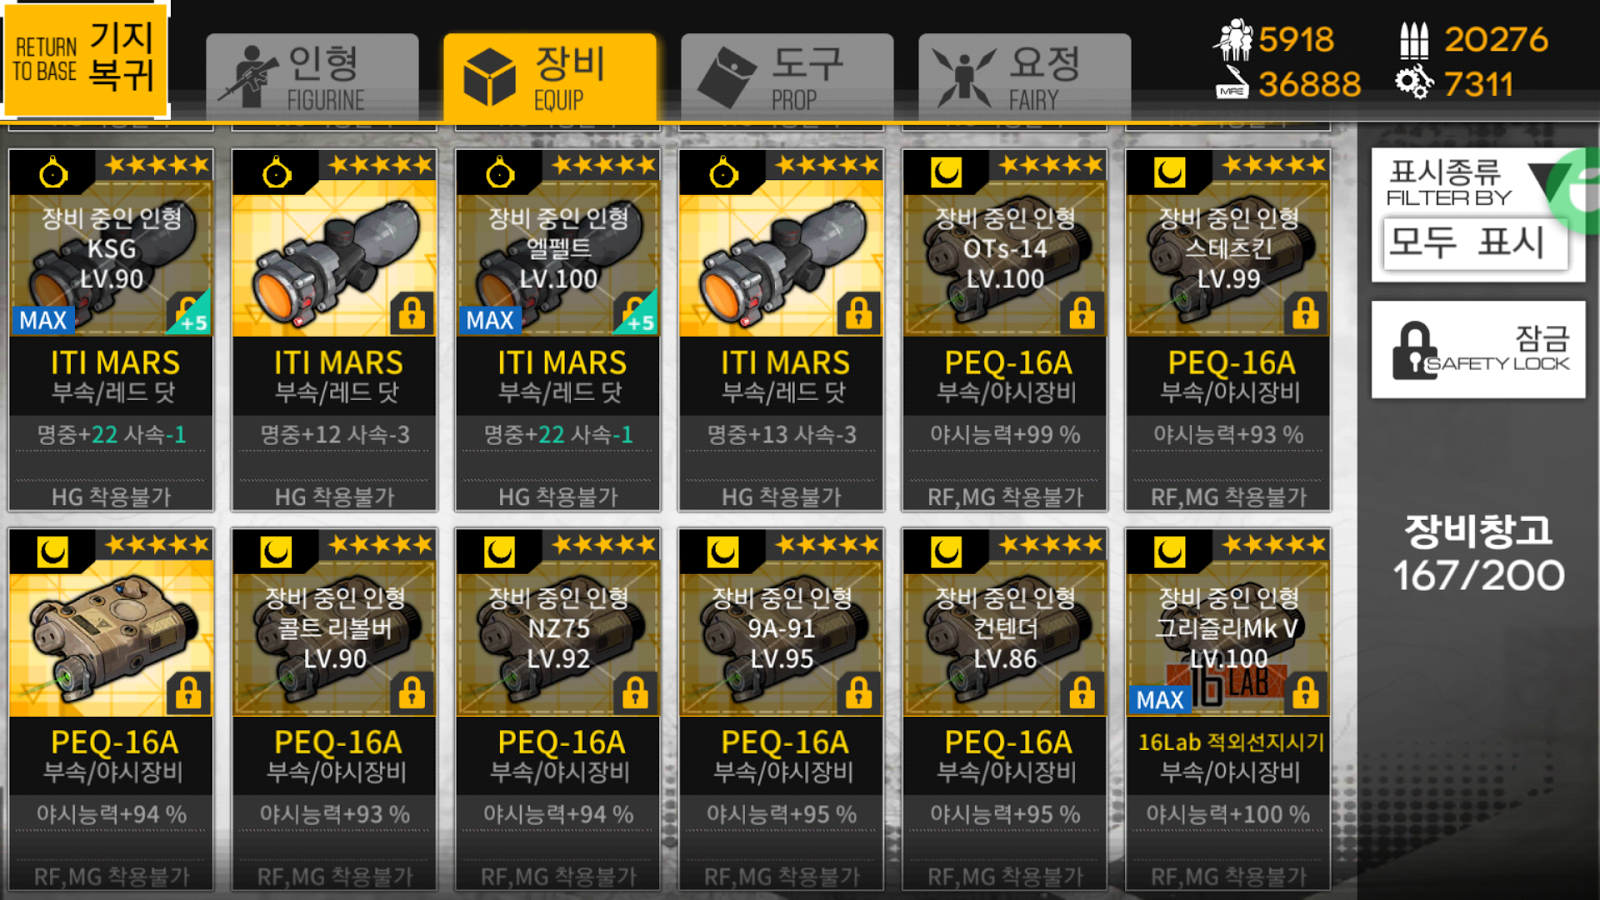1600x900 pixels.
Task: Toggle Safety Lock mode button
Action: click(1478, 350)
